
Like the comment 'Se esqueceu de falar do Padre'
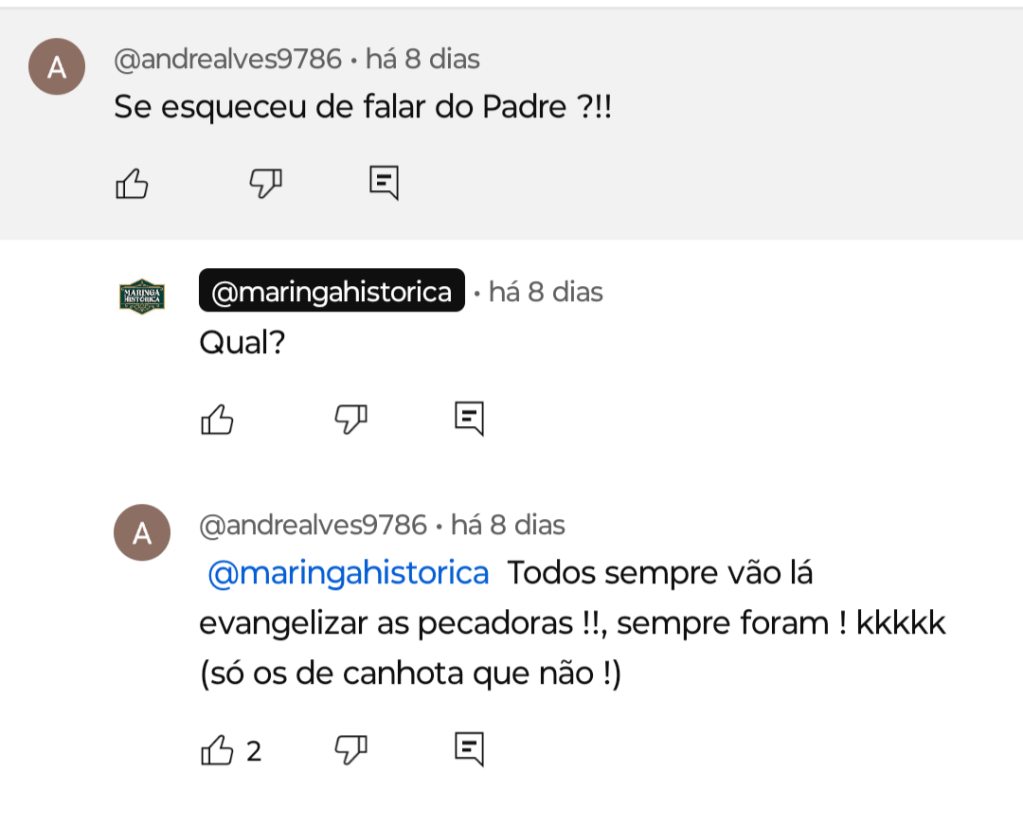(132, 183)
